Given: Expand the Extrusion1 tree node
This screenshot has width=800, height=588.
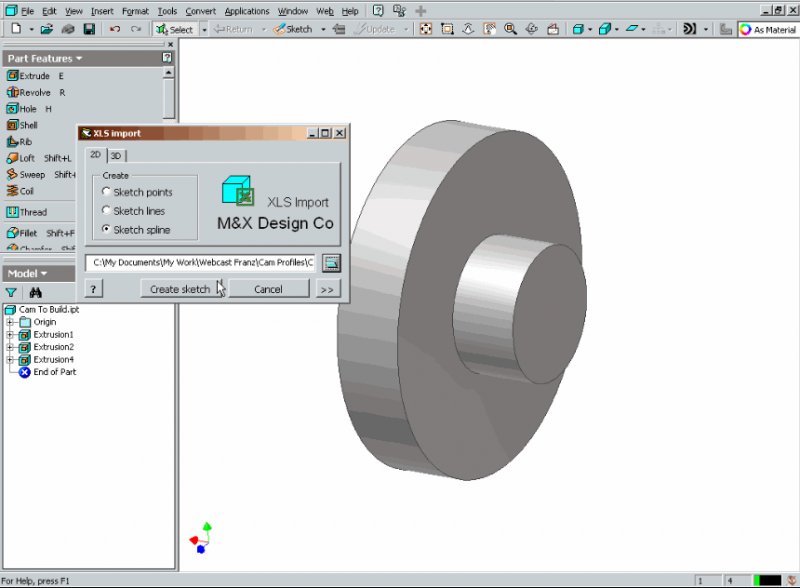Looking at the screenshot, I should [10, 335].
